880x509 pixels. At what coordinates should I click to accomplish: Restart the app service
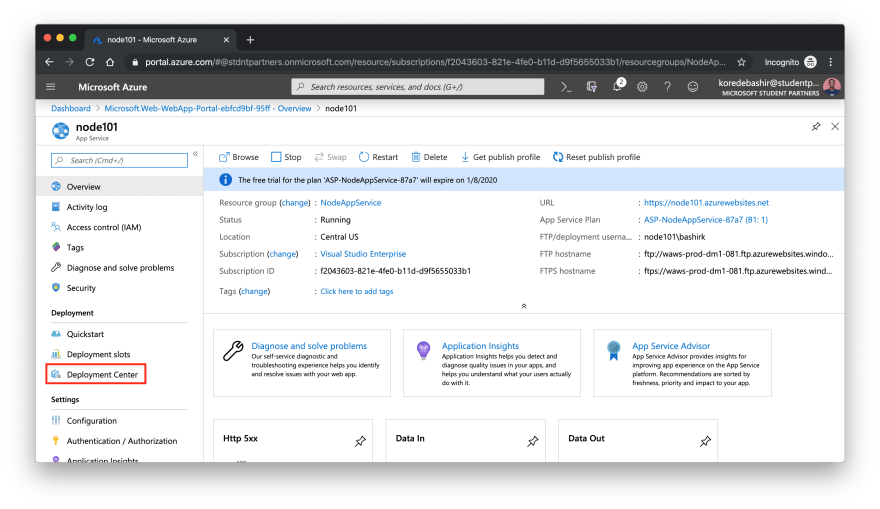(378, 157)
